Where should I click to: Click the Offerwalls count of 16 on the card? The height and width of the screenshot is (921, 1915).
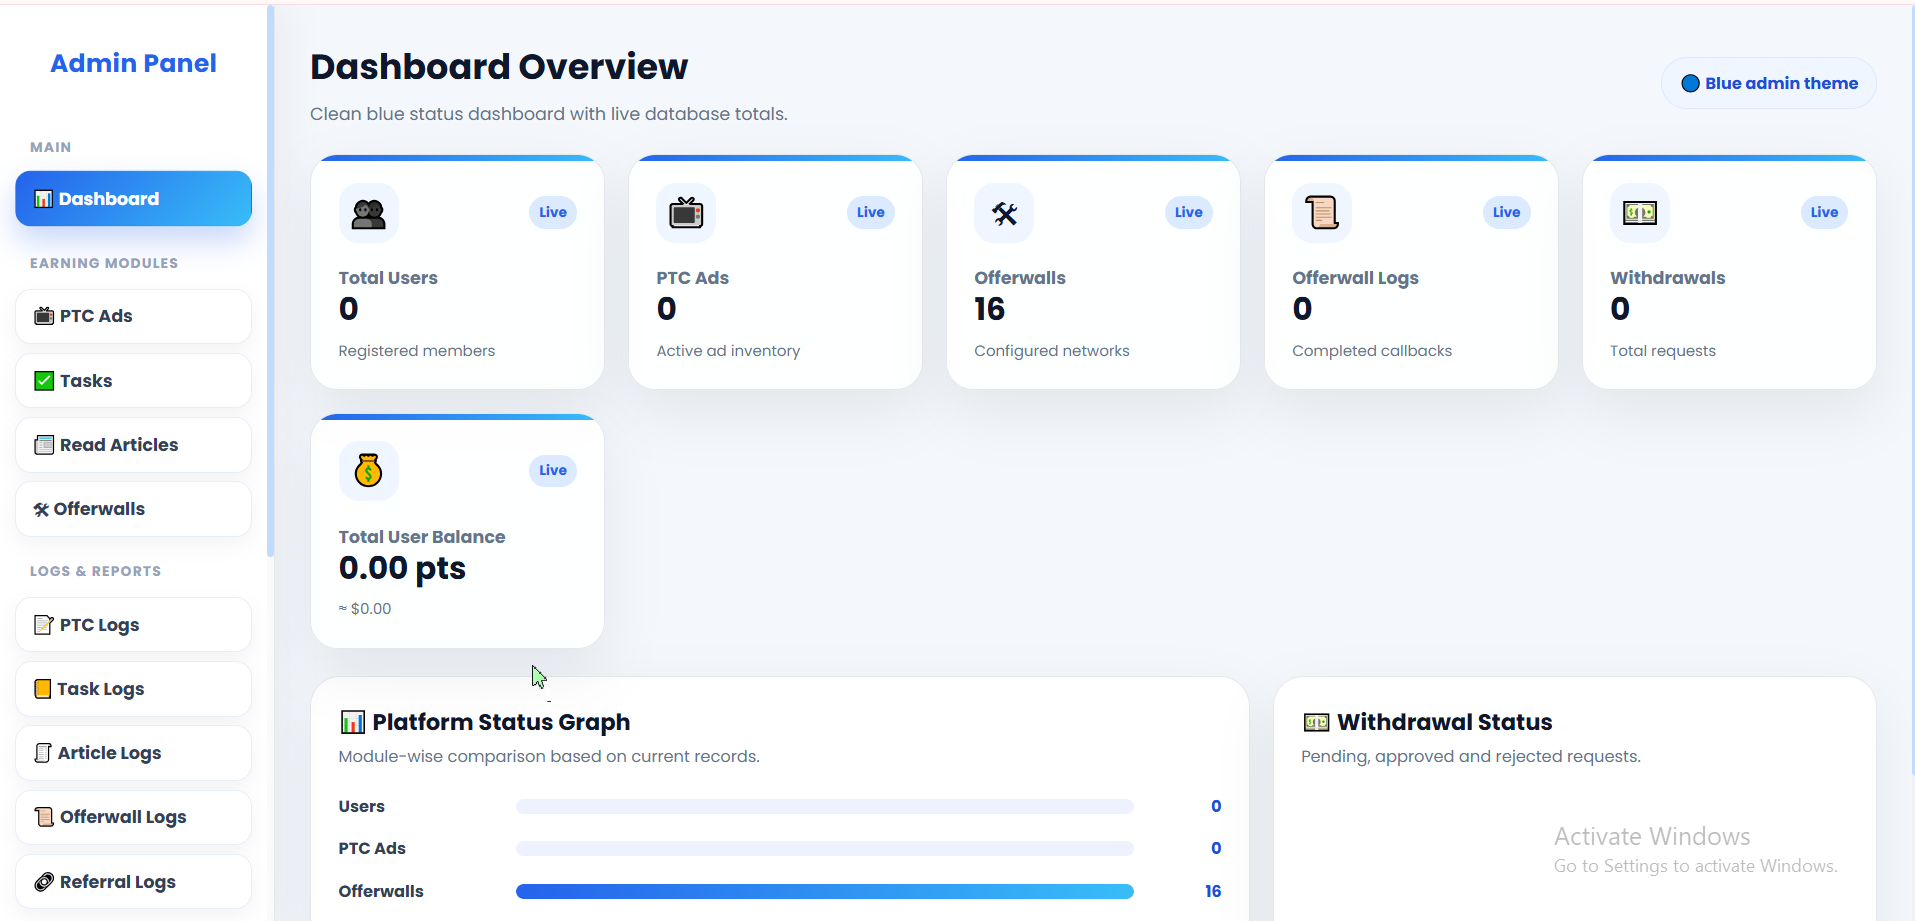[990, 309]
